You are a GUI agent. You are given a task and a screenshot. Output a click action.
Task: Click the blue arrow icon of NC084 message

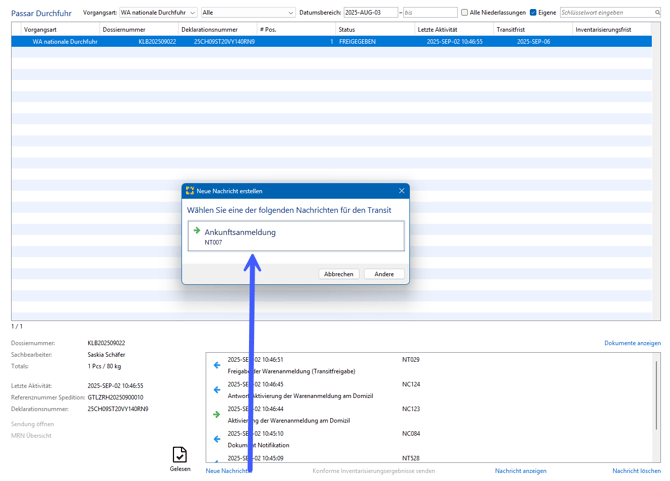pos(217,439)
